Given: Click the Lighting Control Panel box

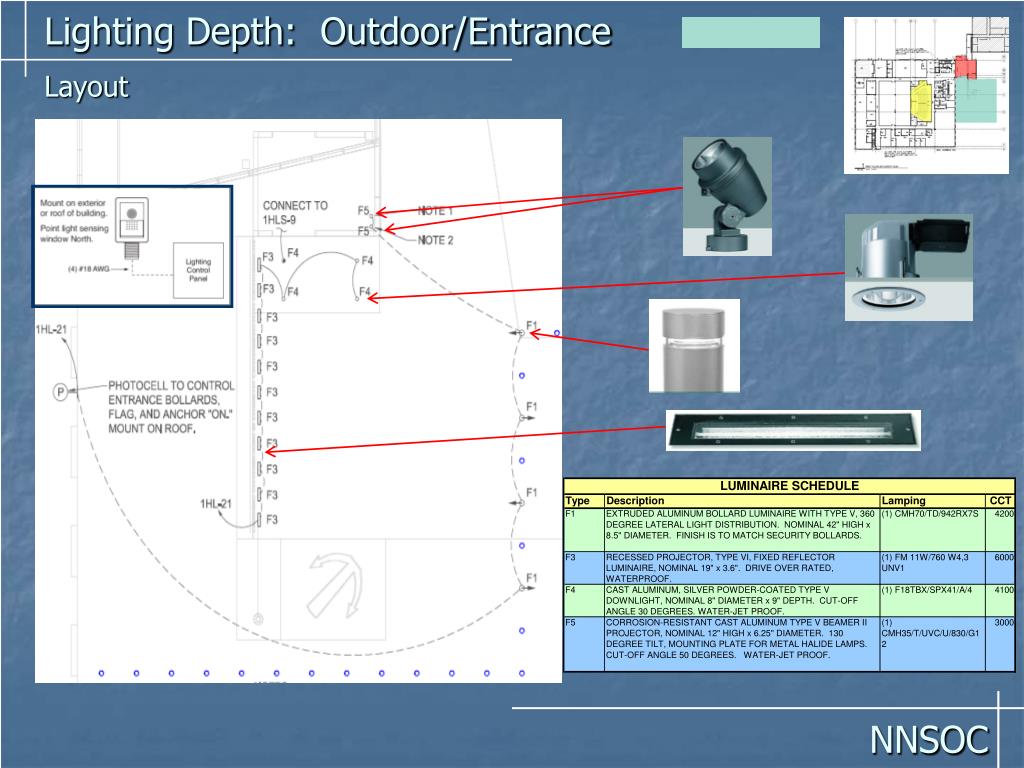Looking at the screenshot, I should tap(198, 270).
